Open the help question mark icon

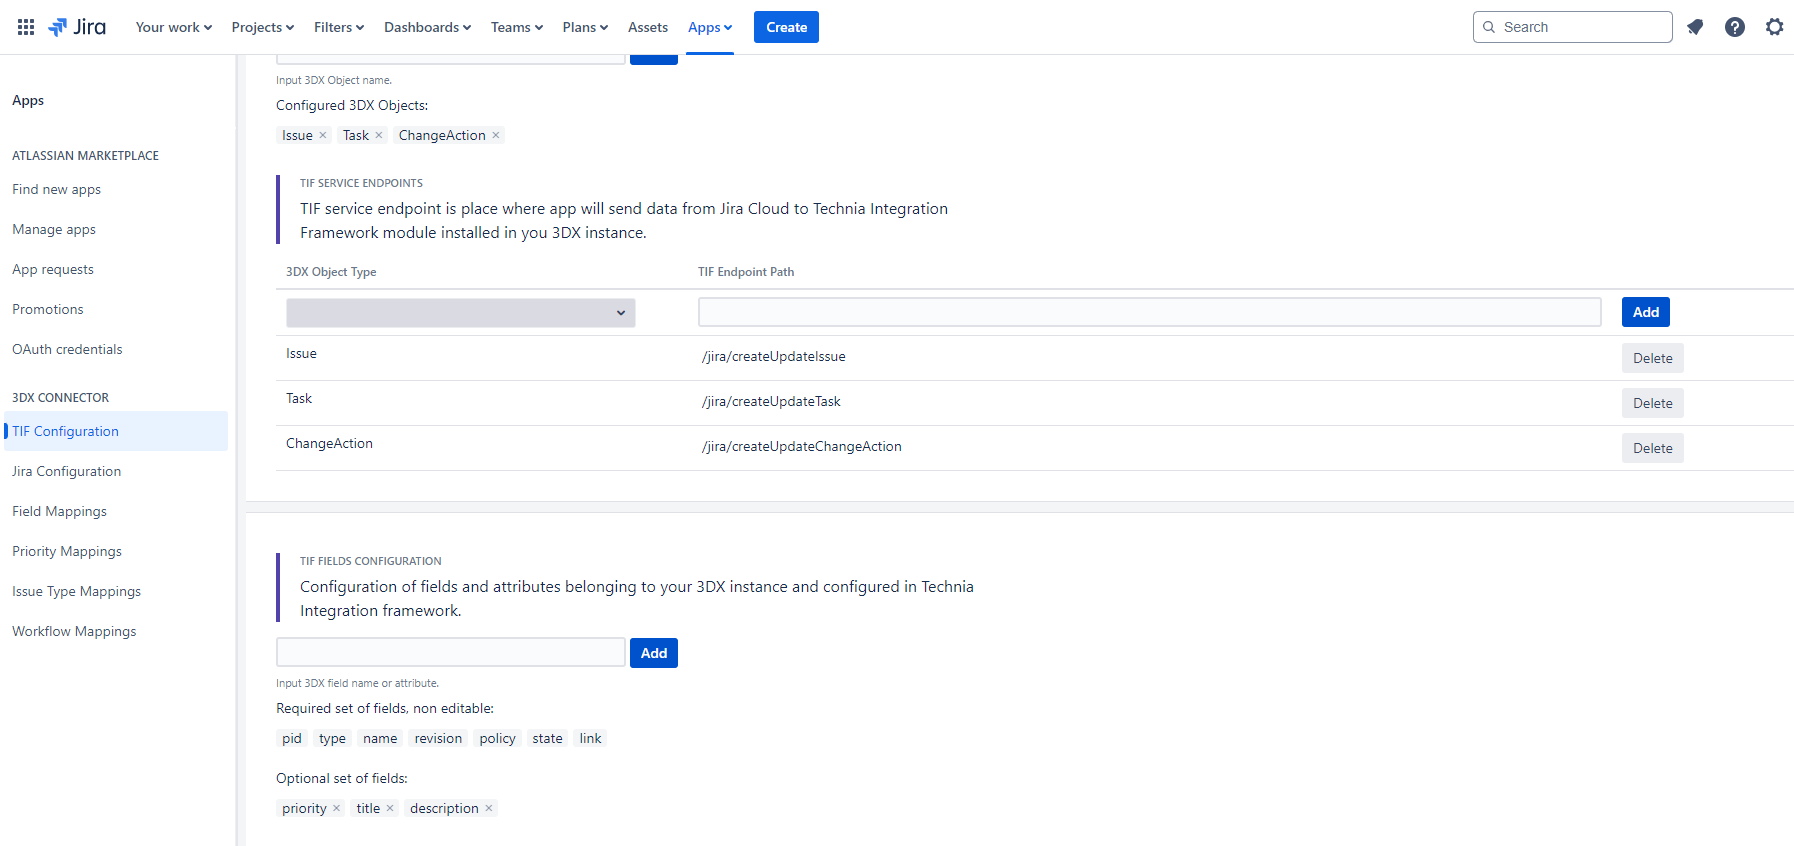coord(1735,27)
